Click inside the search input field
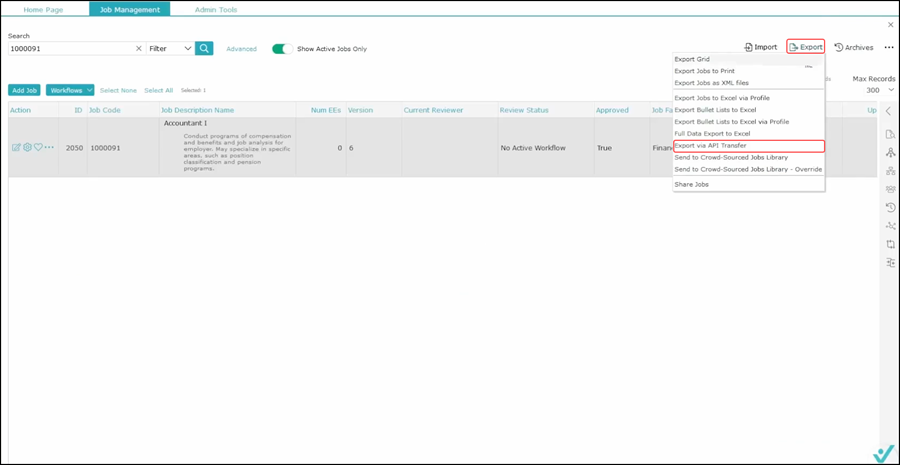Viewport: 900px width, 466px height. [70, 48]
